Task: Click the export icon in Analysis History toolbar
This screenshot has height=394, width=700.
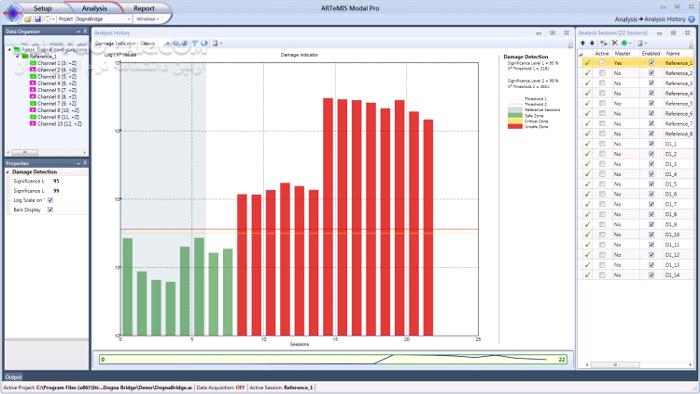Action: pyautogui.click(x=215, y=43)
